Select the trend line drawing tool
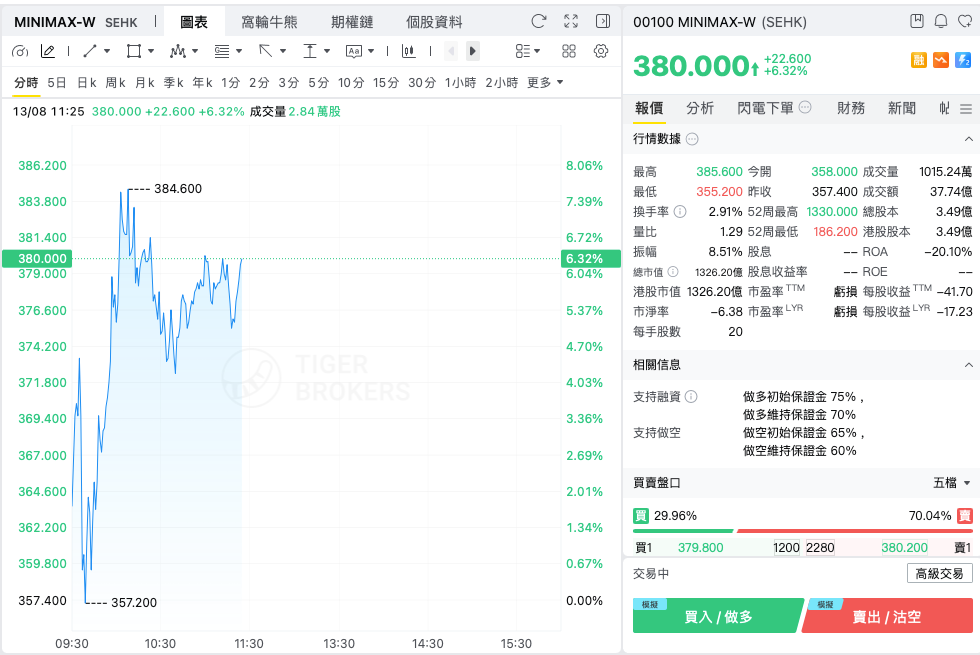 pos(90,51)
